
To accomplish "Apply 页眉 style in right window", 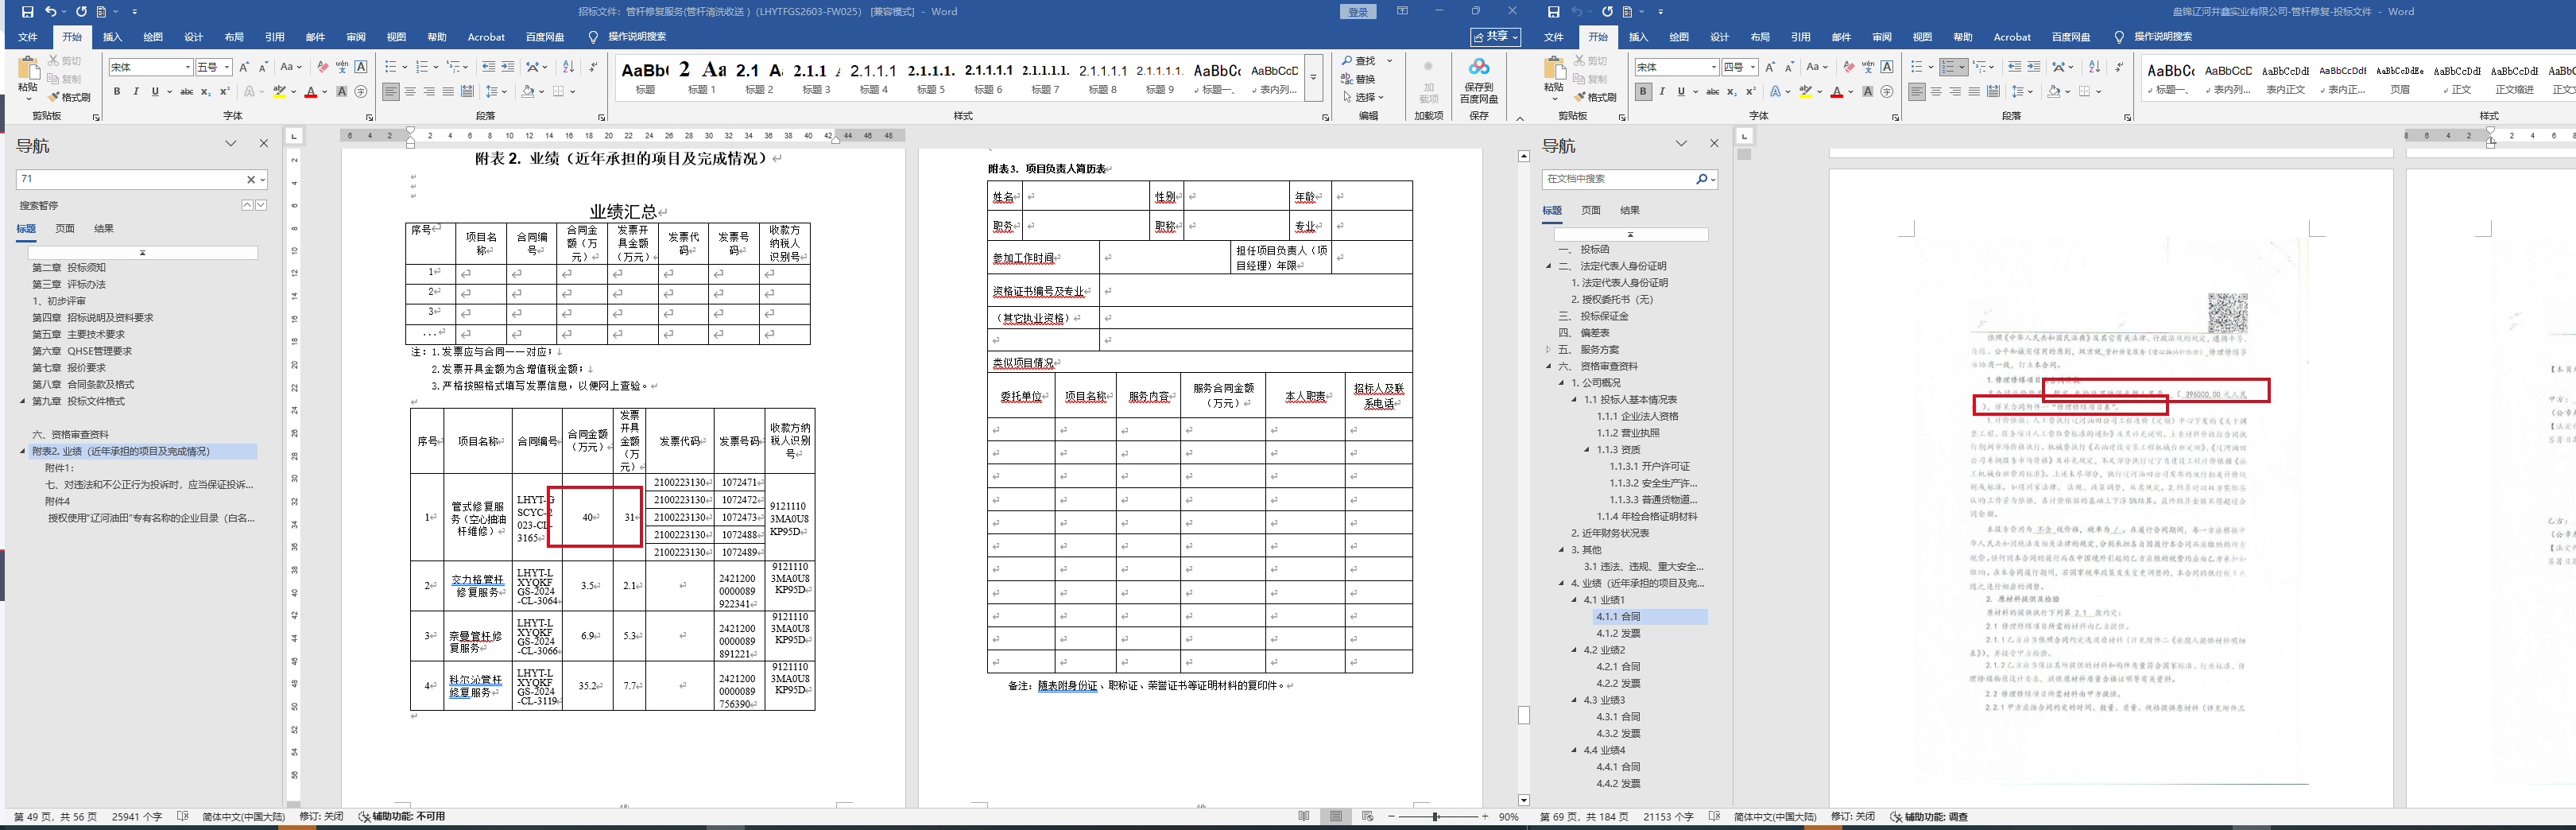I will coord(2400,78).
